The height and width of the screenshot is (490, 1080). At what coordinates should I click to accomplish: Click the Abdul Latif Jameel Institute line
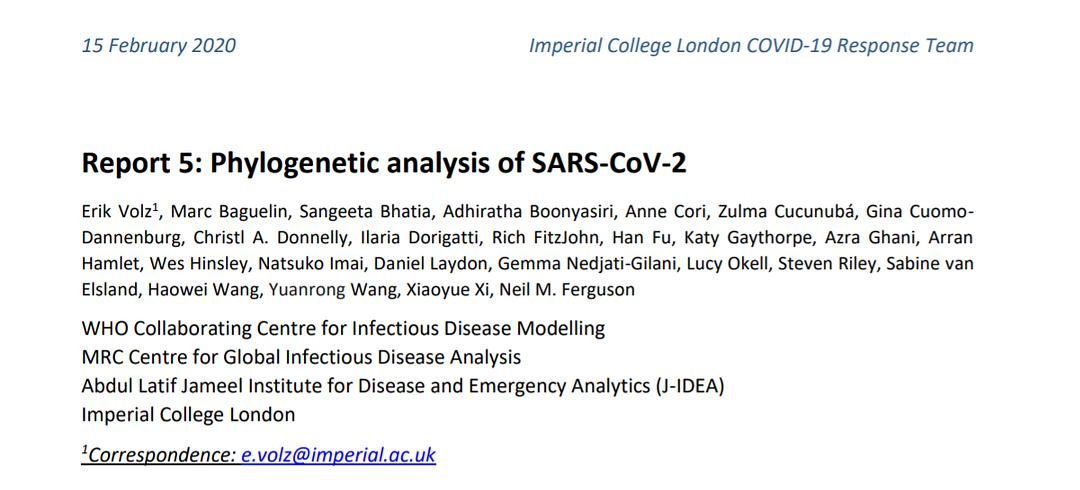(x=402, y=386)
